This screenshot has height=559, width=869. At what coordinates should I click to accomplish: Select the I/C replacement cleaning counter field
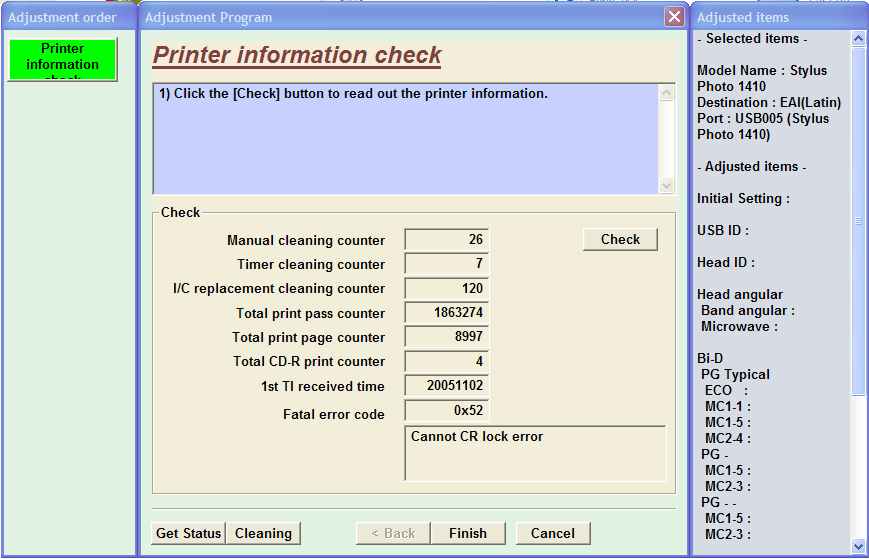coord(447,288)
